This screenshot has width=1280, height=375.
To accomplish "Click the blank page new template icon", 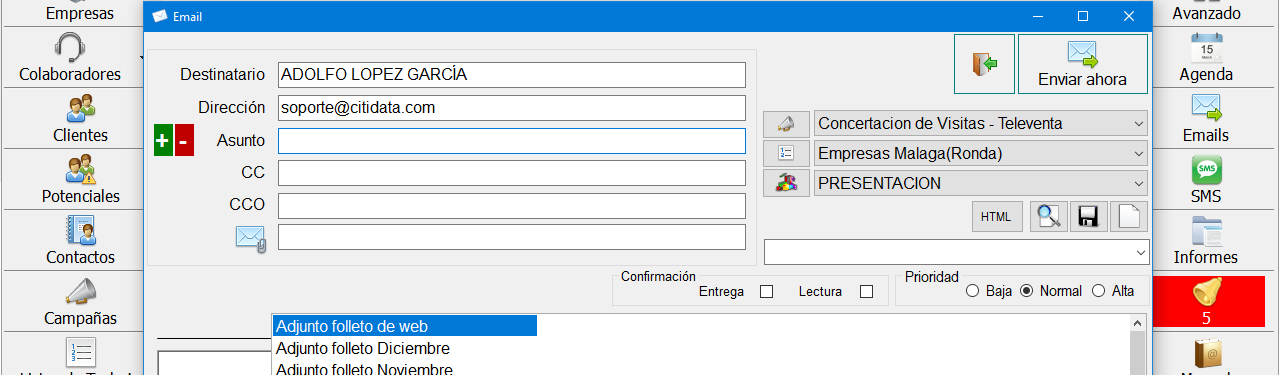I will pyautogui.click(x=1129, y=216).
